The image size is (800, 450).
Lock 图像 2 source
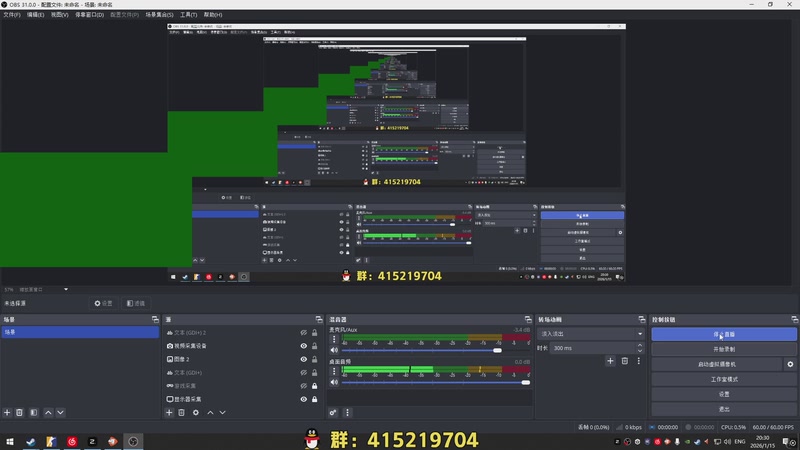coord(315,359)
